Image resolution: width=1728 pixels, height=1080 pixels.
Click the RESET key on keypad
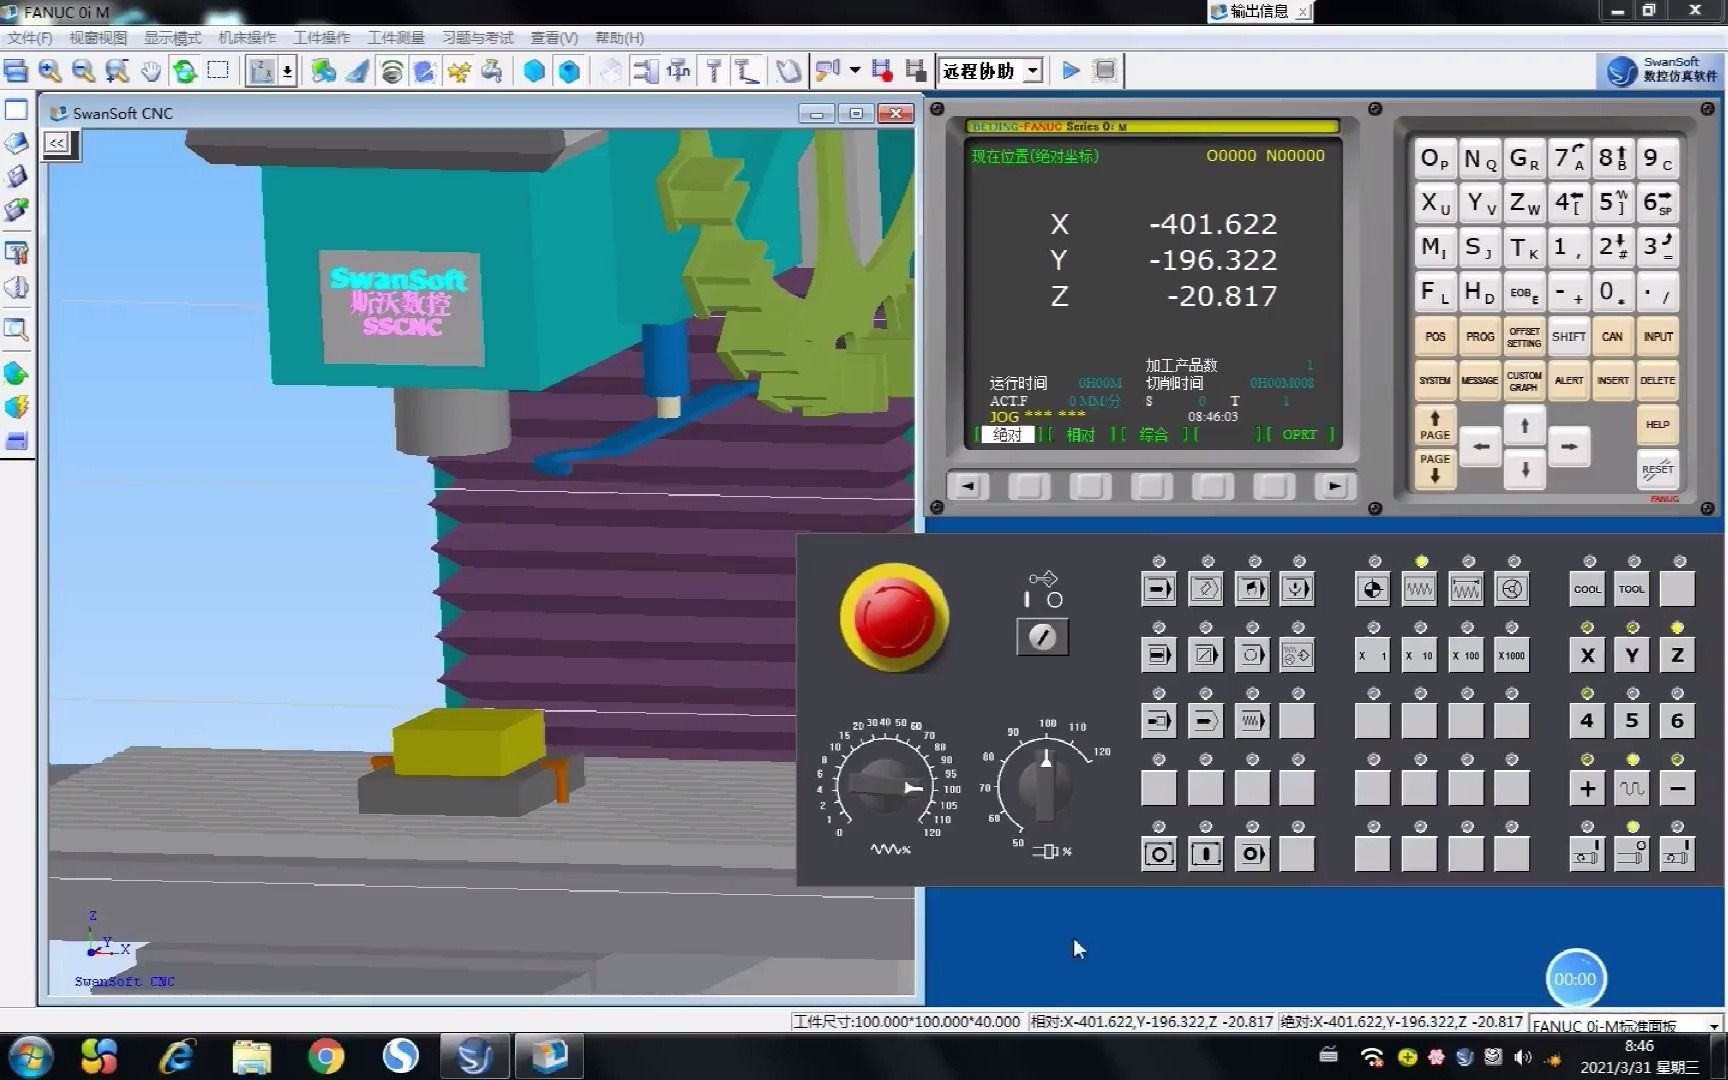coord(1657,468)
